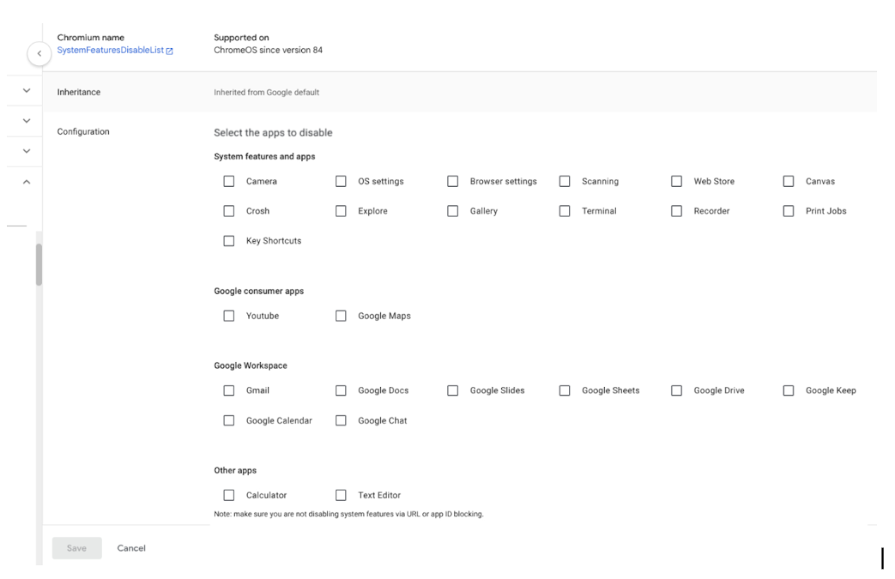Toggle the Google Drive checkbox
The height and width of the screenshot is (579, 895).
coord(676,391)
